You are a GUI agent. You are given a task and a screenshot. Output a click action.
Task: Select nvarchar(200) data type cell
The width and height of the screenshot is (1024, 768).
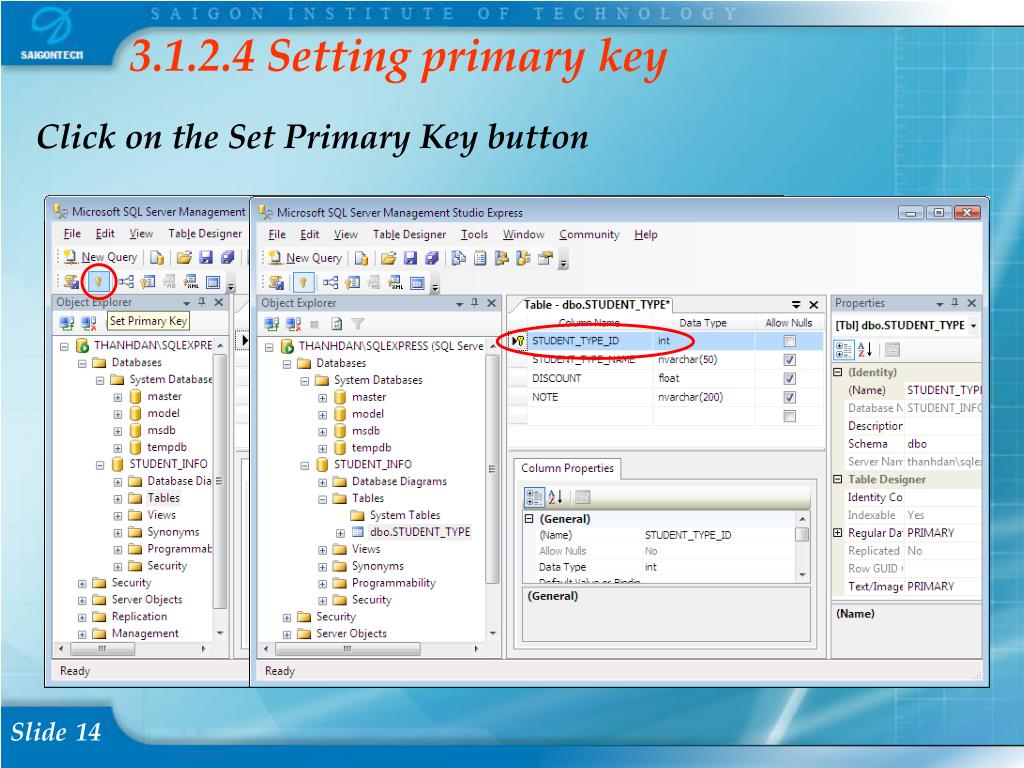[x=703, y=398]
